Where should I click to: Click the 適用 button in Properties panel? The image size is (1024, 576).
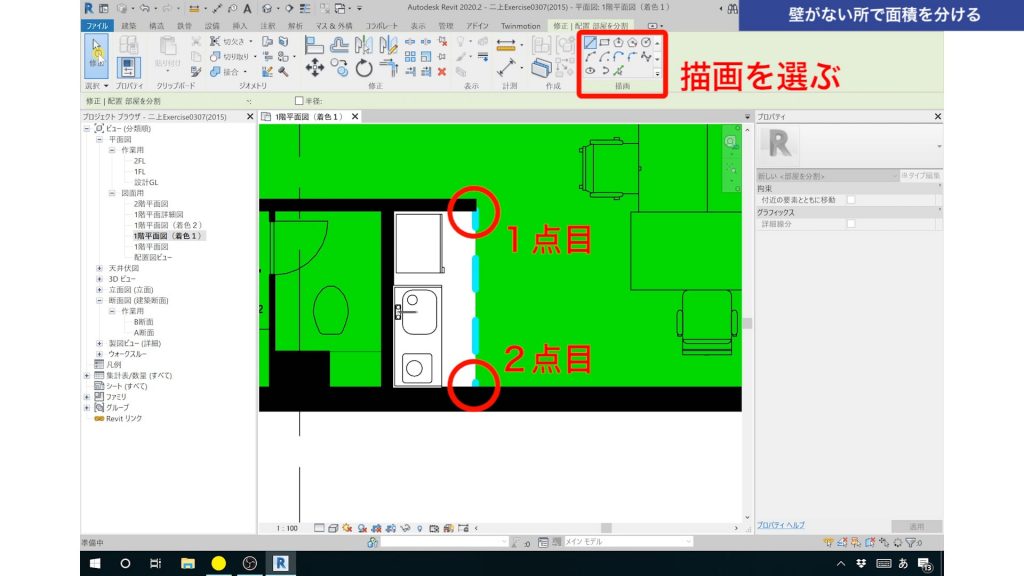917,525
